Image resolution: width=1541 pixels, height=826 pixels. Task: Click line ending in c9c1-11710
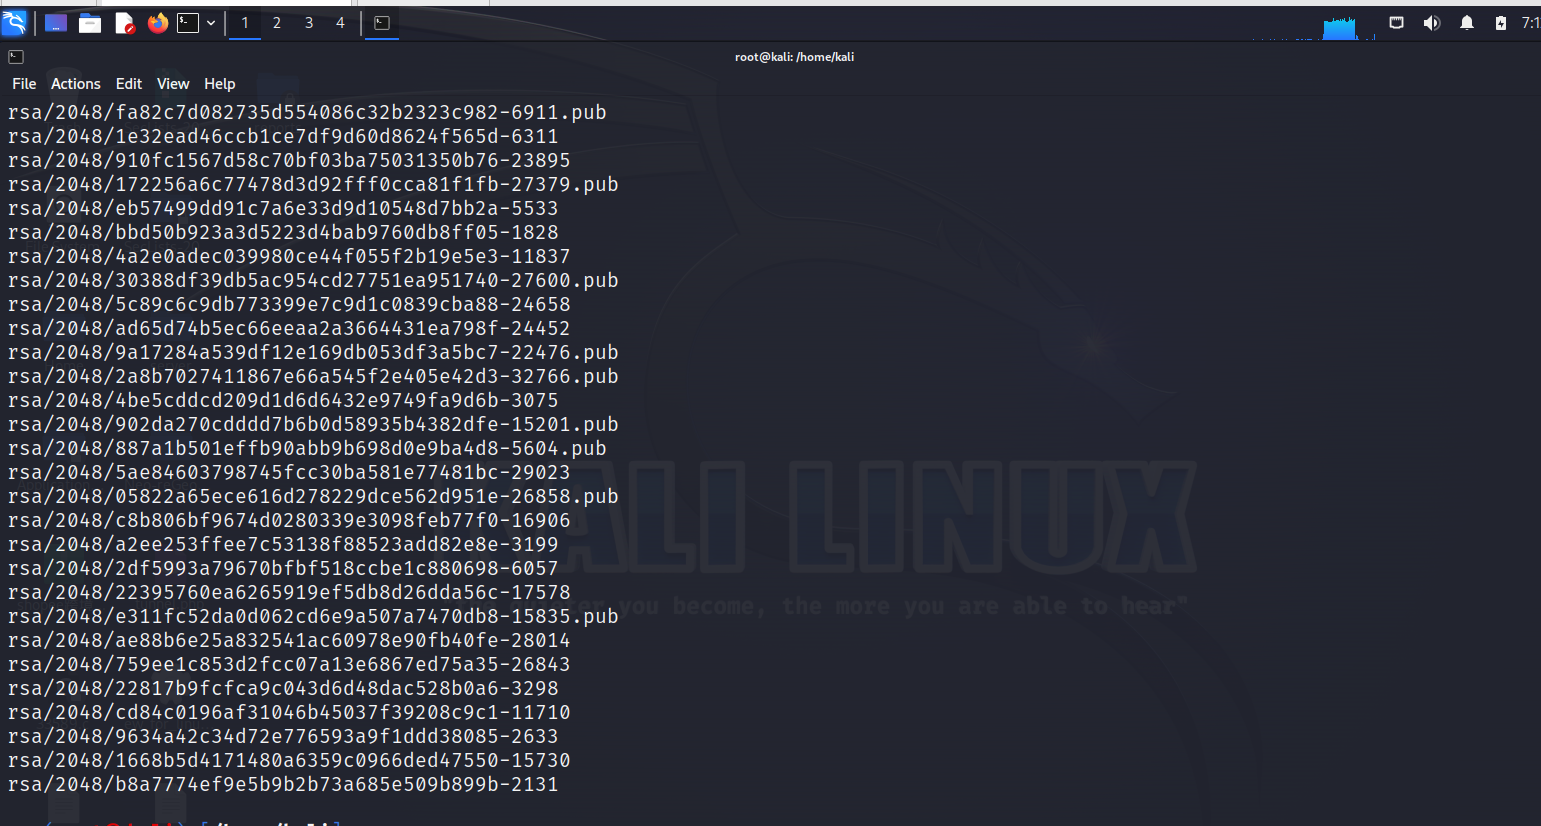coord(289,712)
